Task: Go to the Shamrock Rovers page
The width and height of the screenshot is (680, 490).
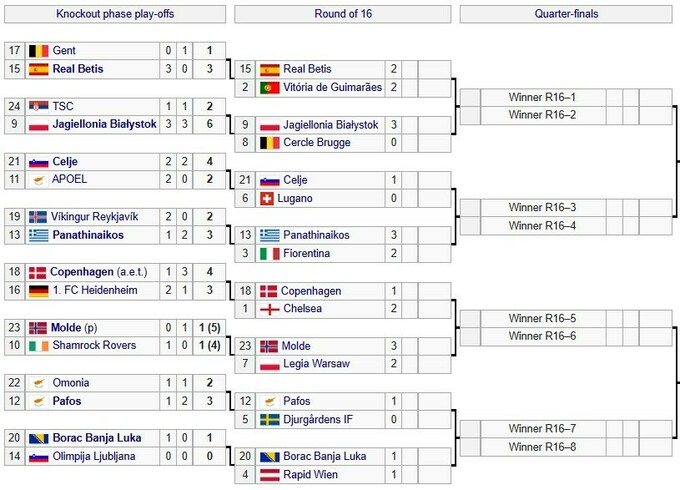Action: 95,346
